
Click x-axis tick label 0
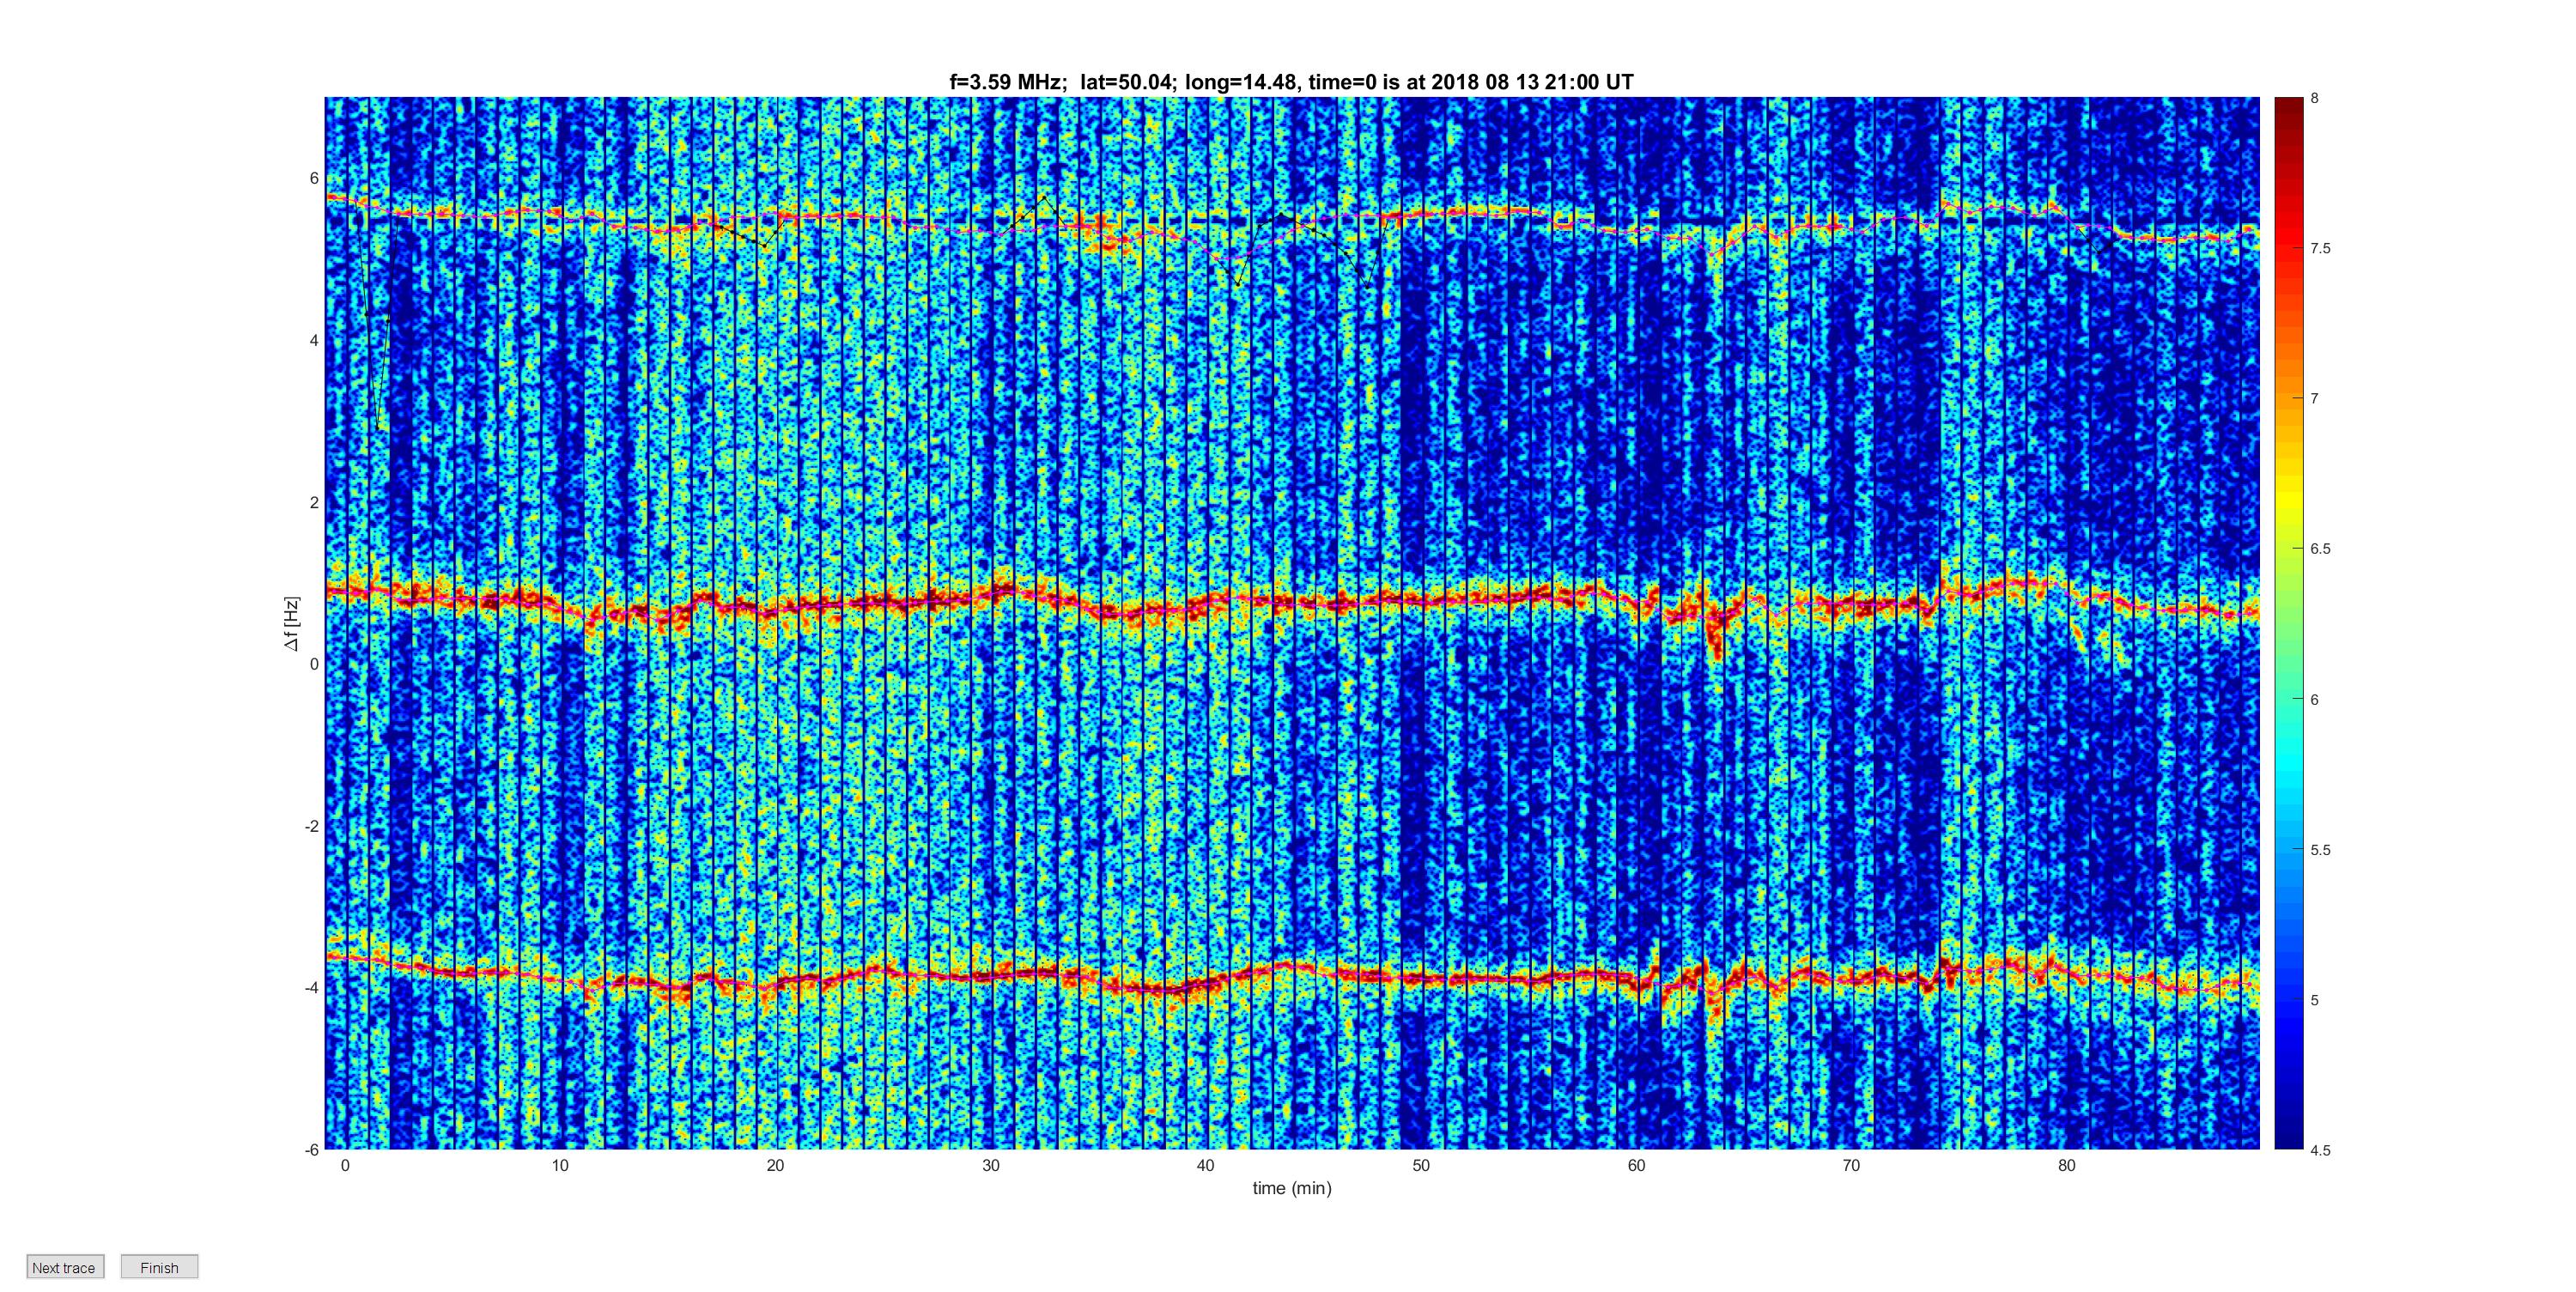(x=345, y=1165)
